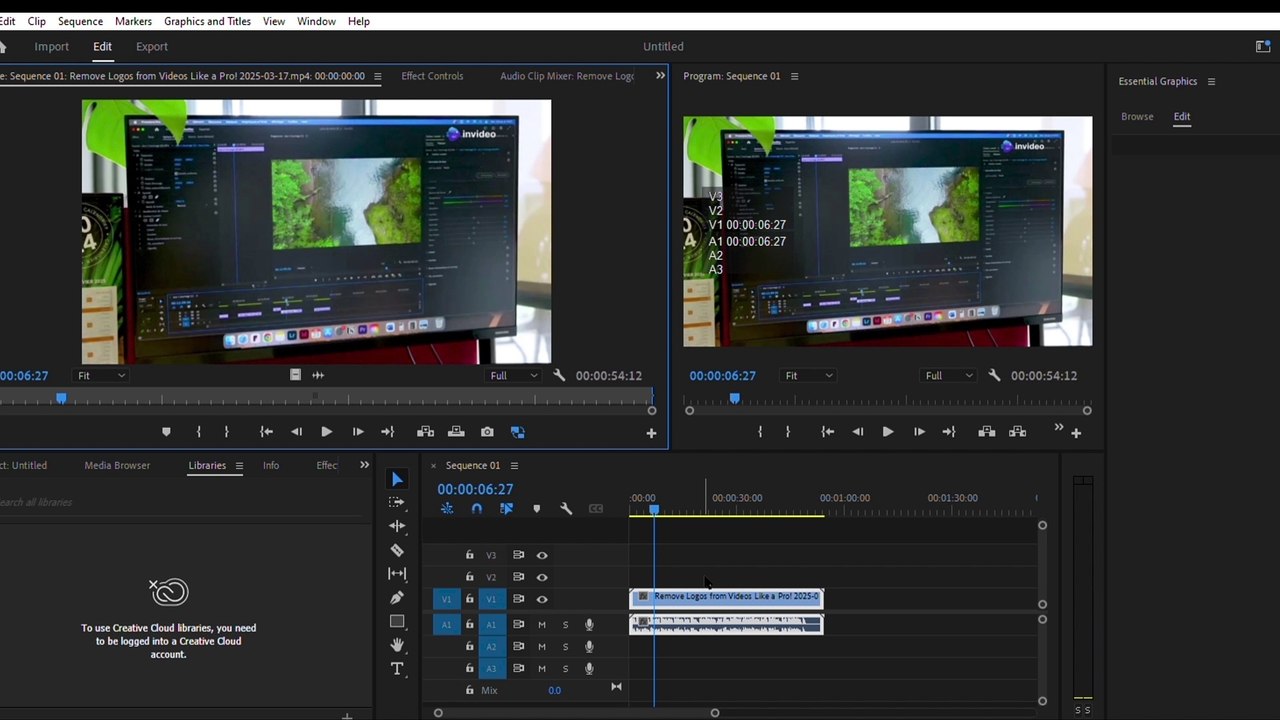Select the Type tool
The height and width of the screenshot is (720, 1280).
pyautogui.click(x=397, y=669)
